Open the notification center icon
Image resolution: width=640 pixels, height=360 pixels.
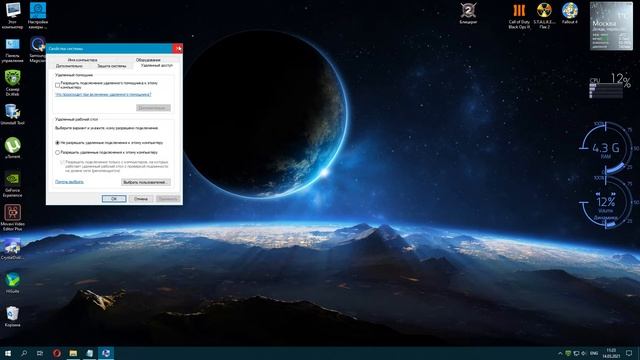coord(629,353)
